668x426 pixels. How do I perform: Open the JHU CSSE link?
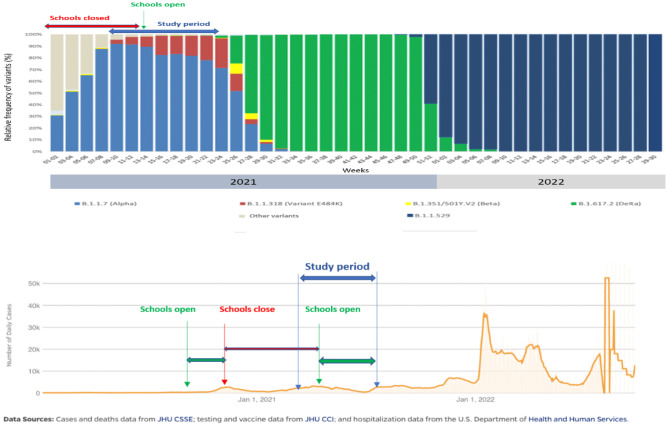175,419
